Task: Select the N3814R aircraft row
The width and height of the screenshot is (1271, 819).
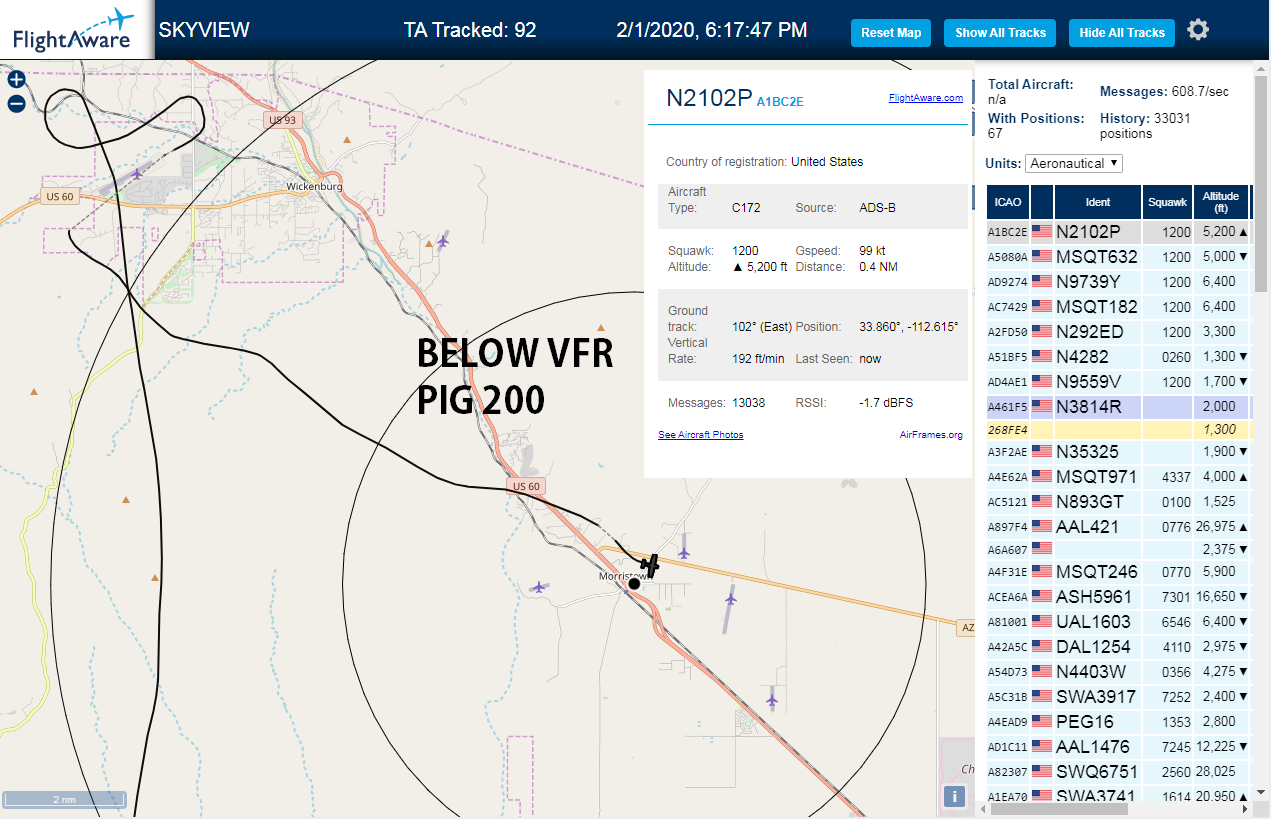Action: (x=1118, y=406)
